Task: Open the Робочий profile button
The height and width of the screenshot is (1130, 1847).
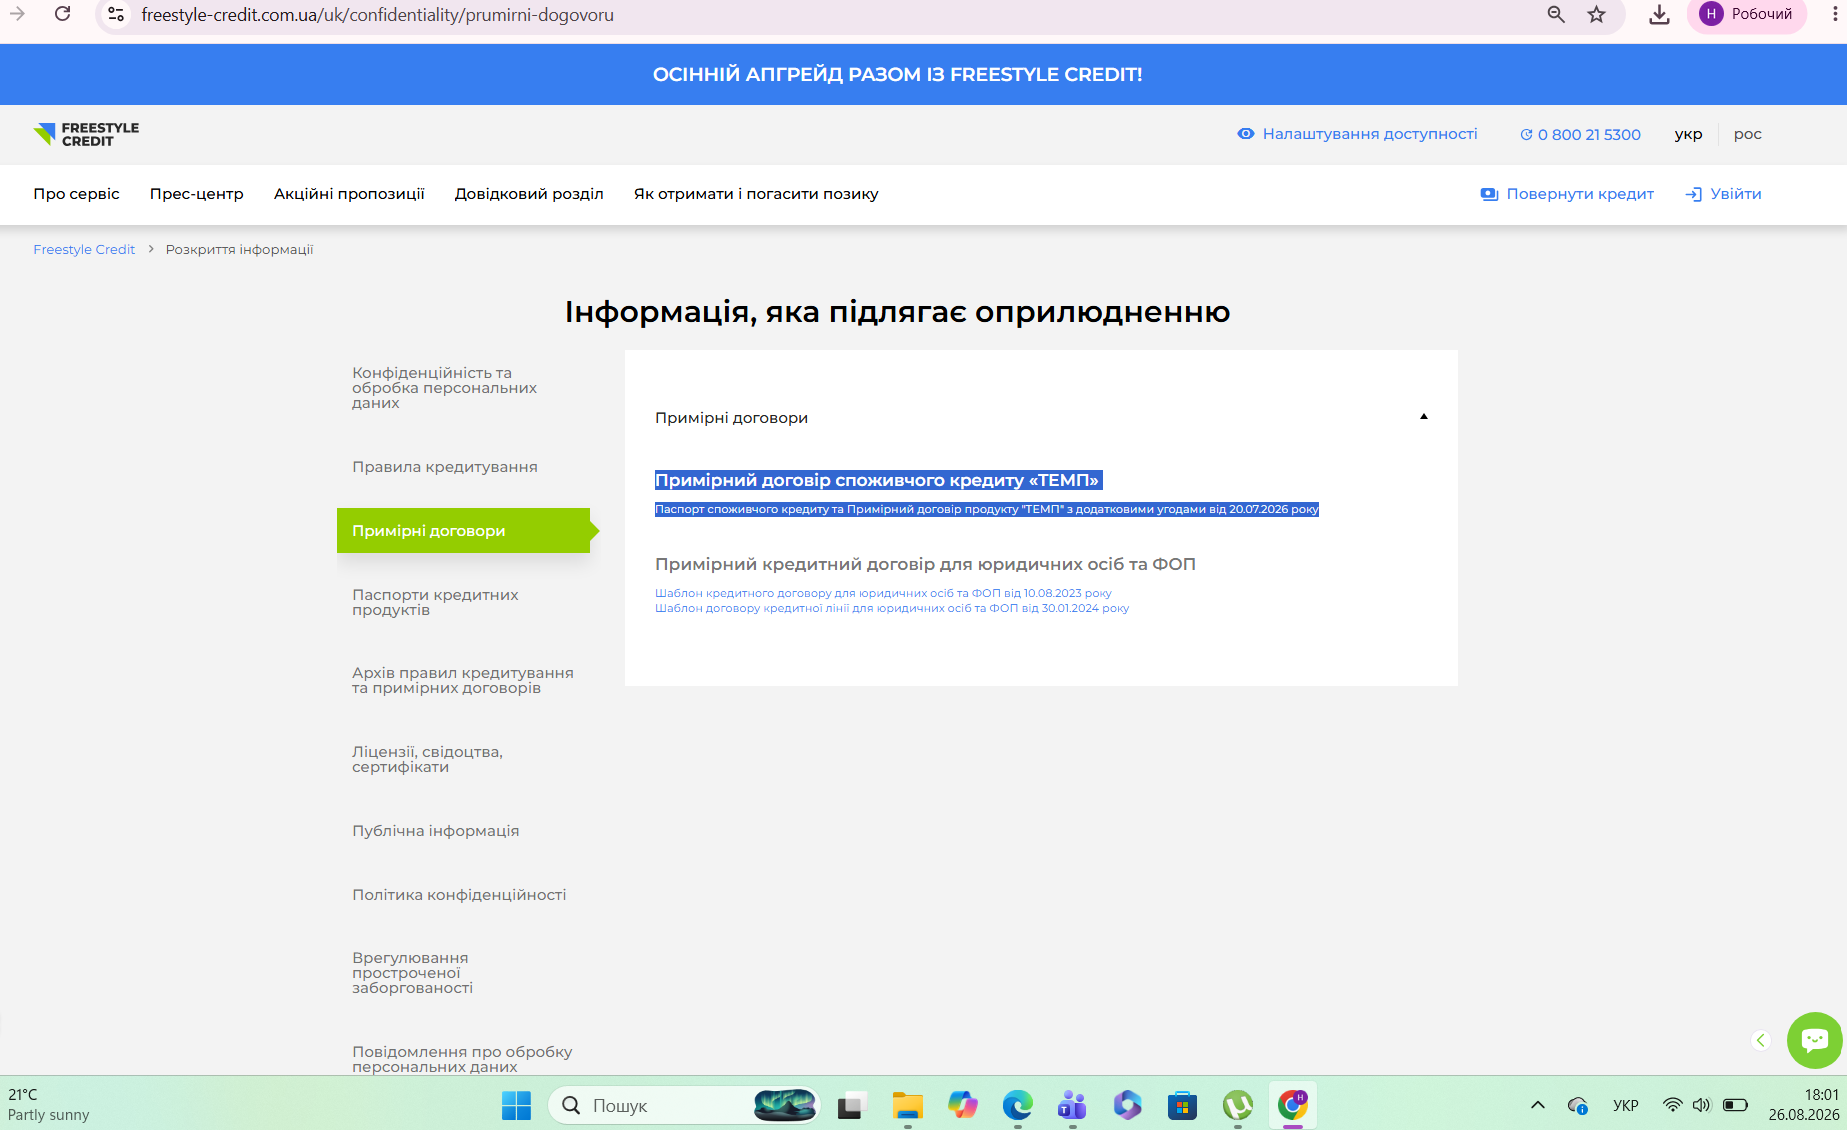Action: [1747, 14]
